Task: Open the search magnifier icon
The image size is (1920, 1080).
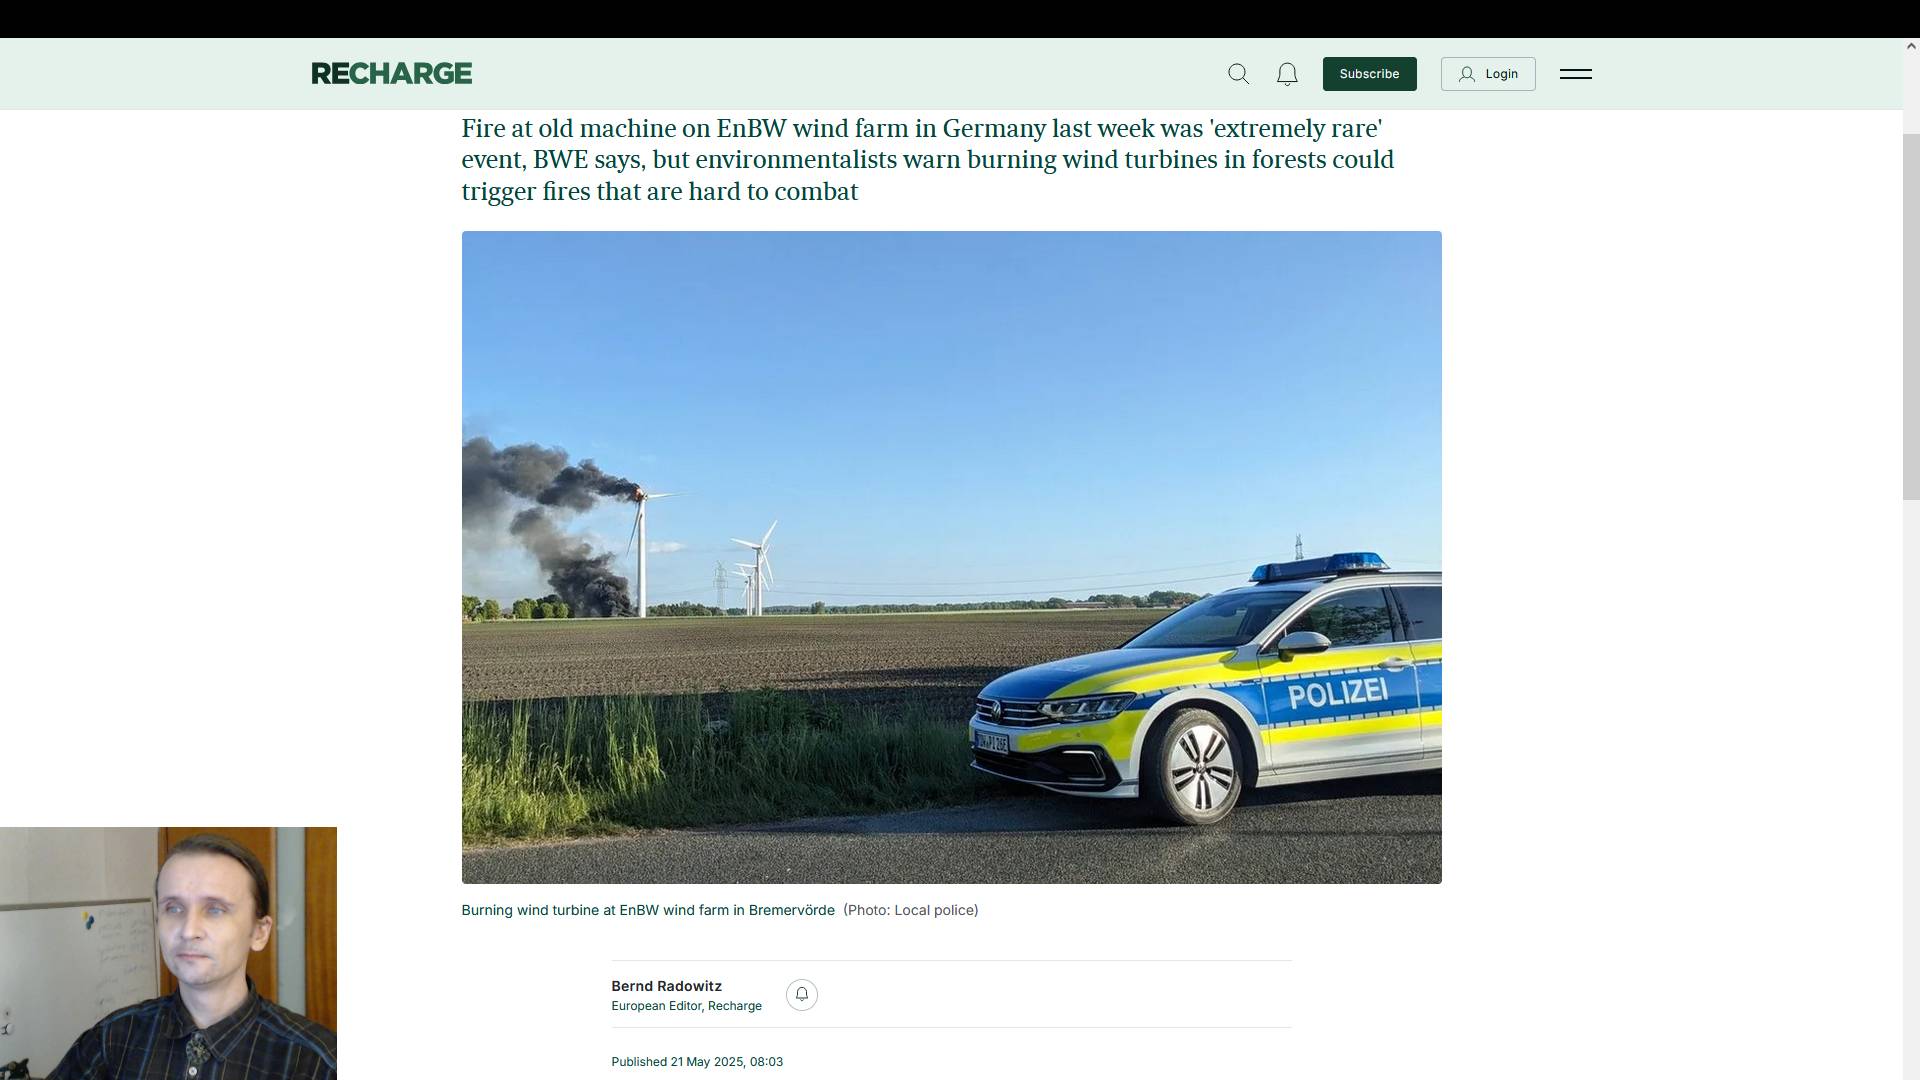Action: pyautogui.click(x=1238, y=74)
